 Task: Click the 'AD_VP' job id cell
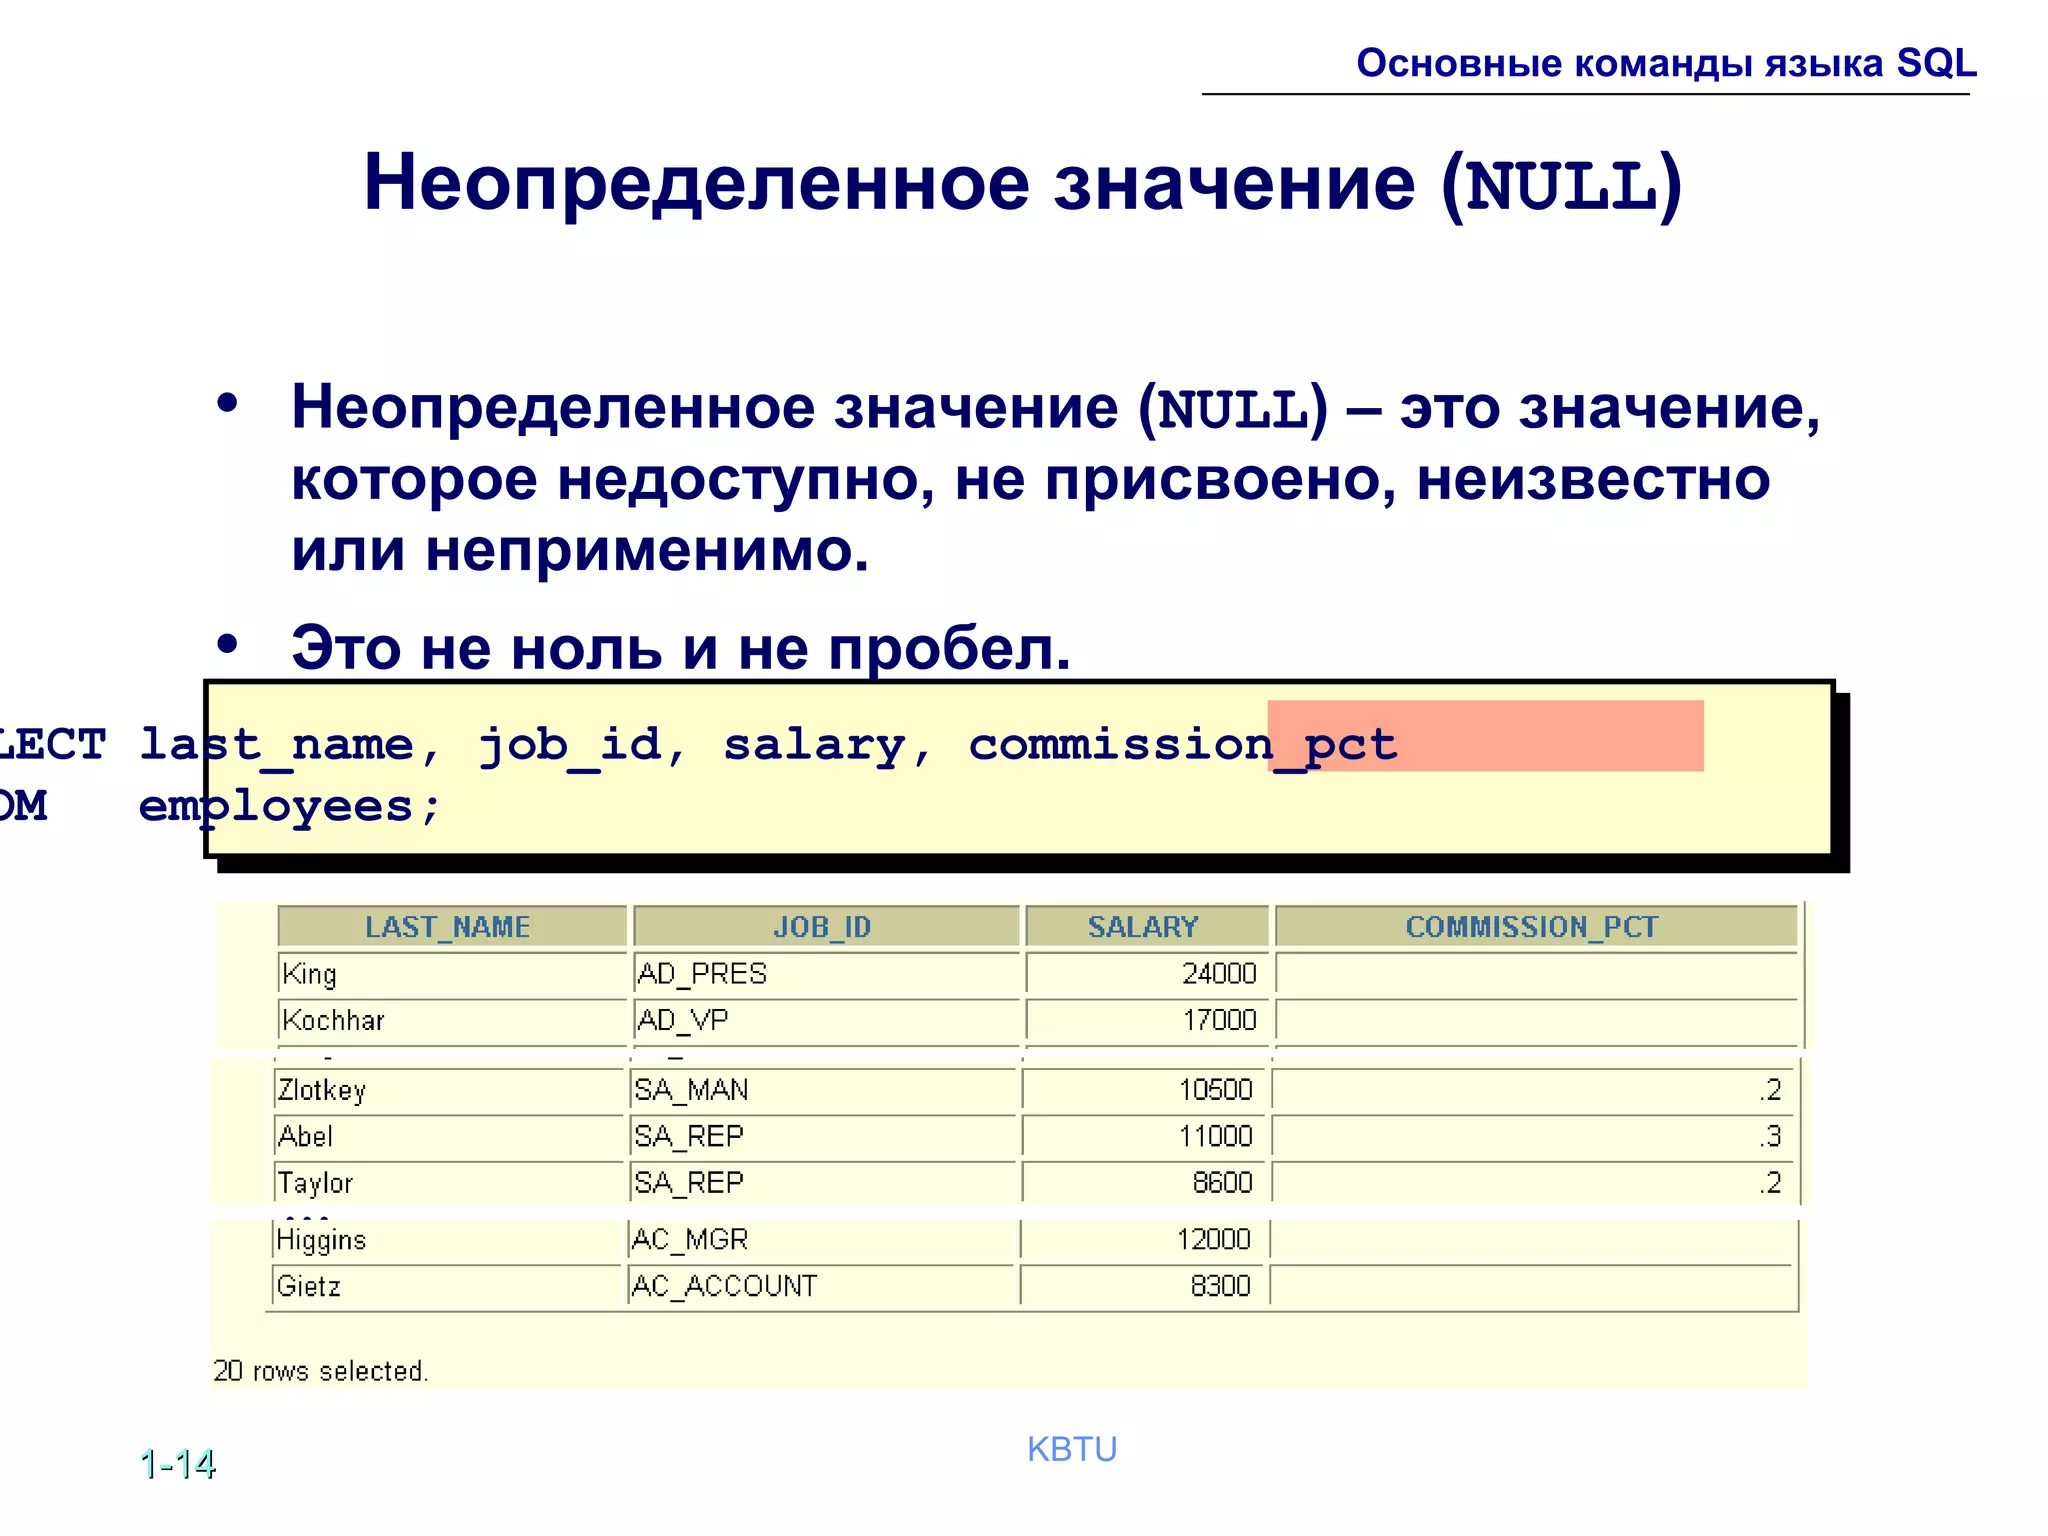[x=826, y=1020]
